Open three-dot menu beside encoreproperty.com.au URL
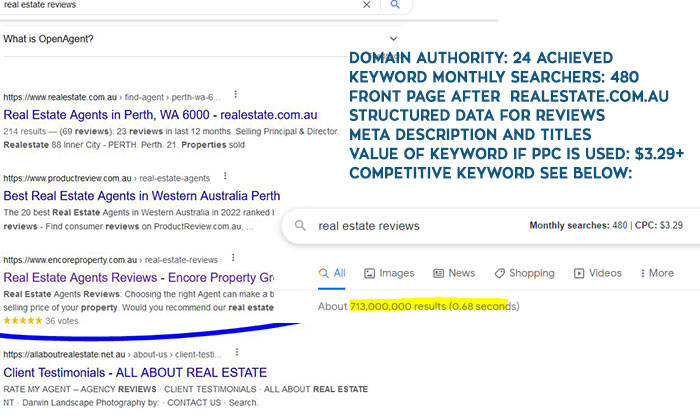 pyautogui.click(x=233, y=258)
